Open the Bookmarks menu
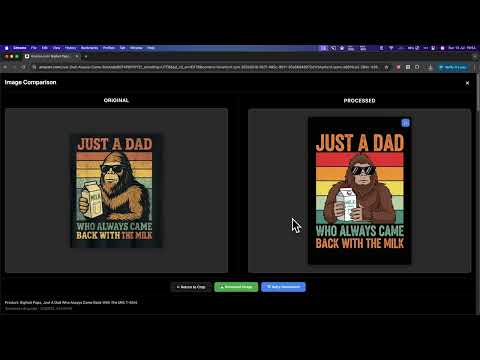The image size is (480, 360). [89, 48]
